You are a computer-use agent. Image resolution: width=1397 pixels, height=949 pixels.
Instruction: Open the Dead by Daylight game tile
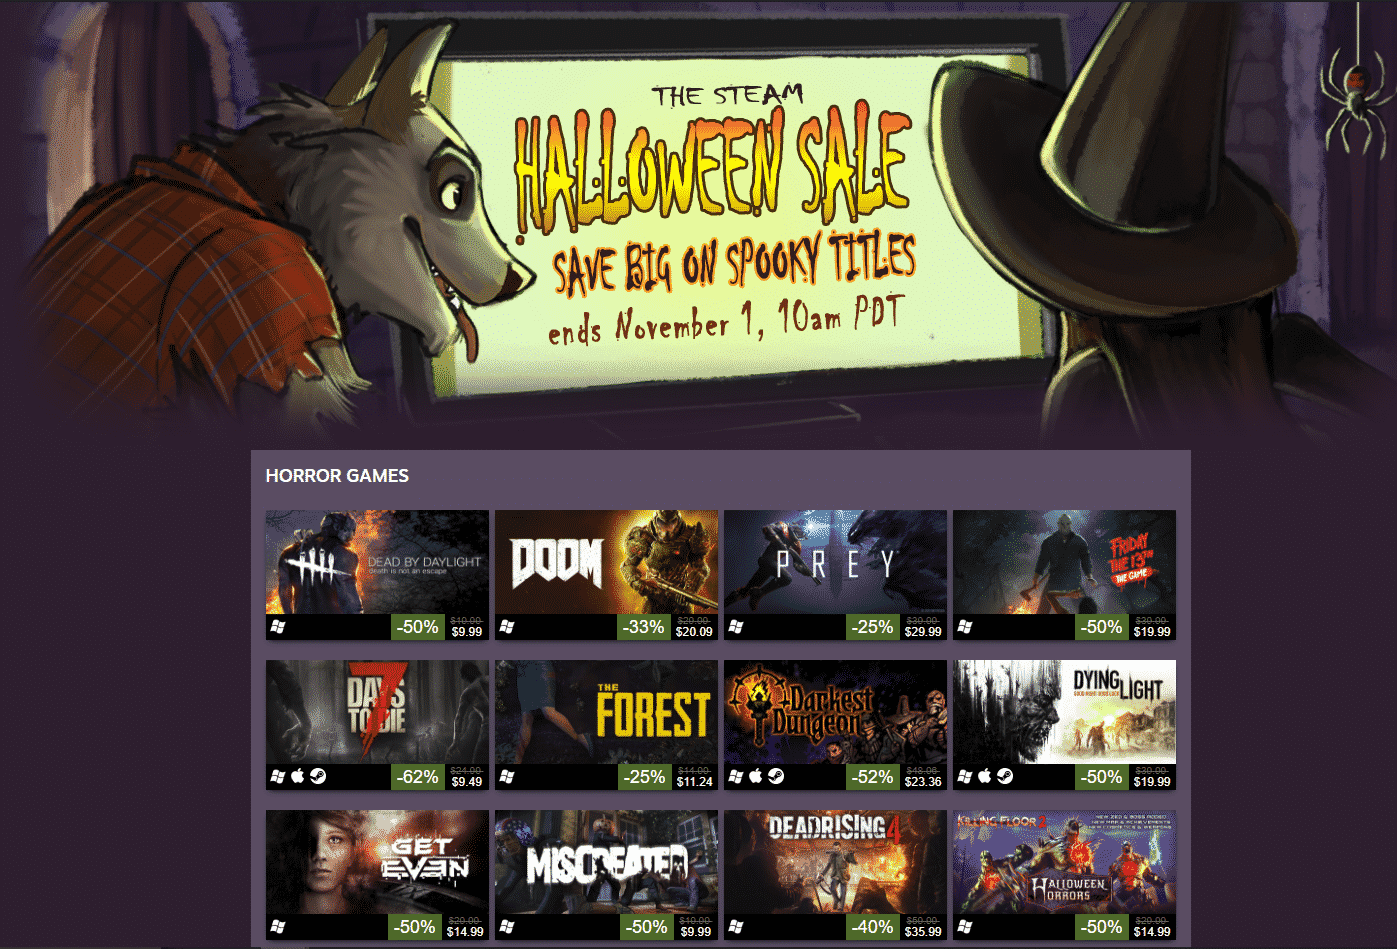point(377,562)
